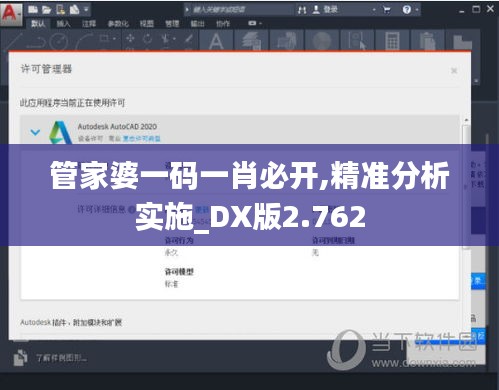Expand the quick access toolbar dropdown arrow

86,10
